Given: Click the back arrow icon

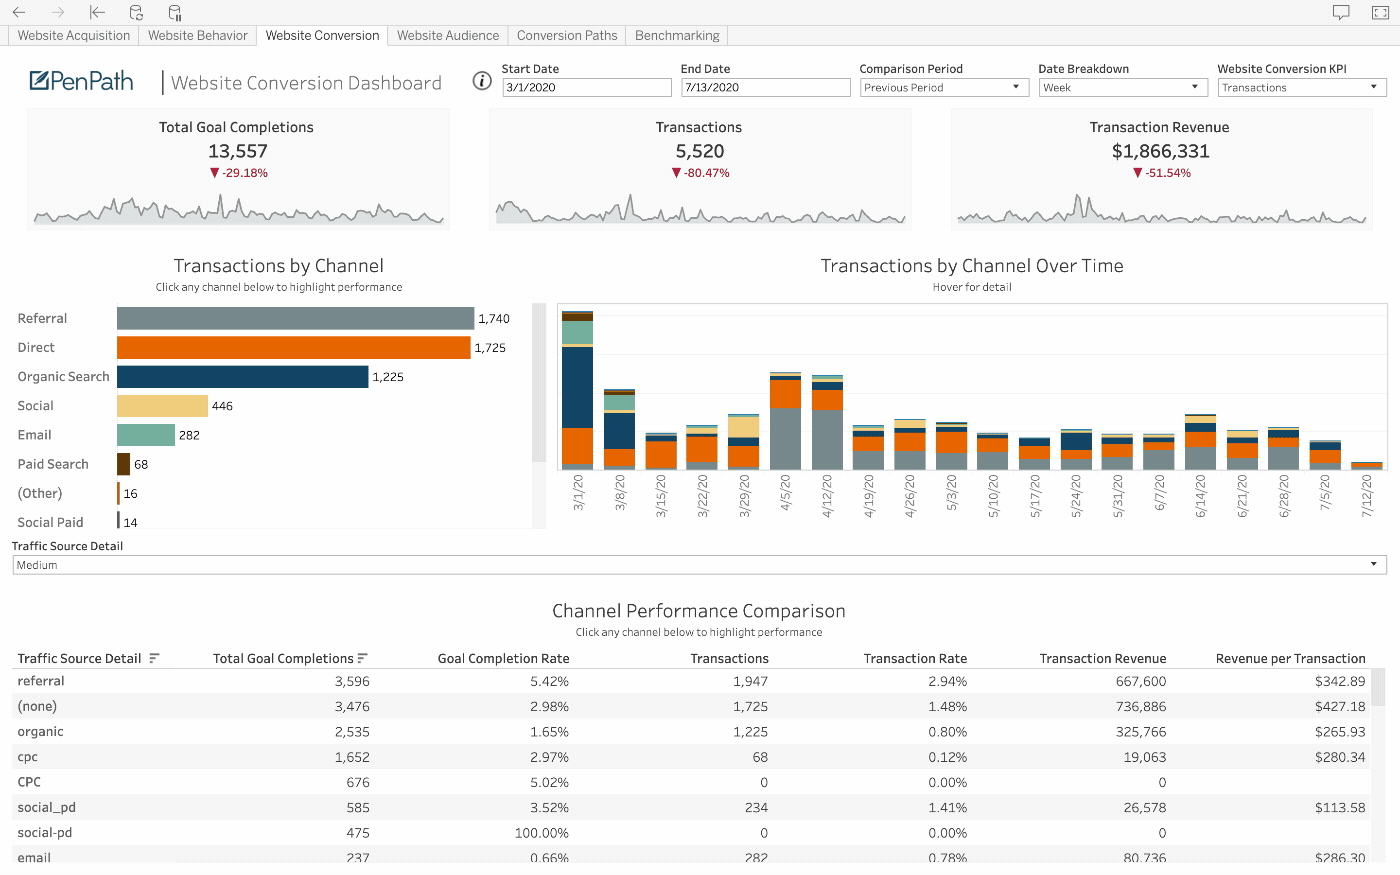Looking at the screenshot, I should point(19,12).
